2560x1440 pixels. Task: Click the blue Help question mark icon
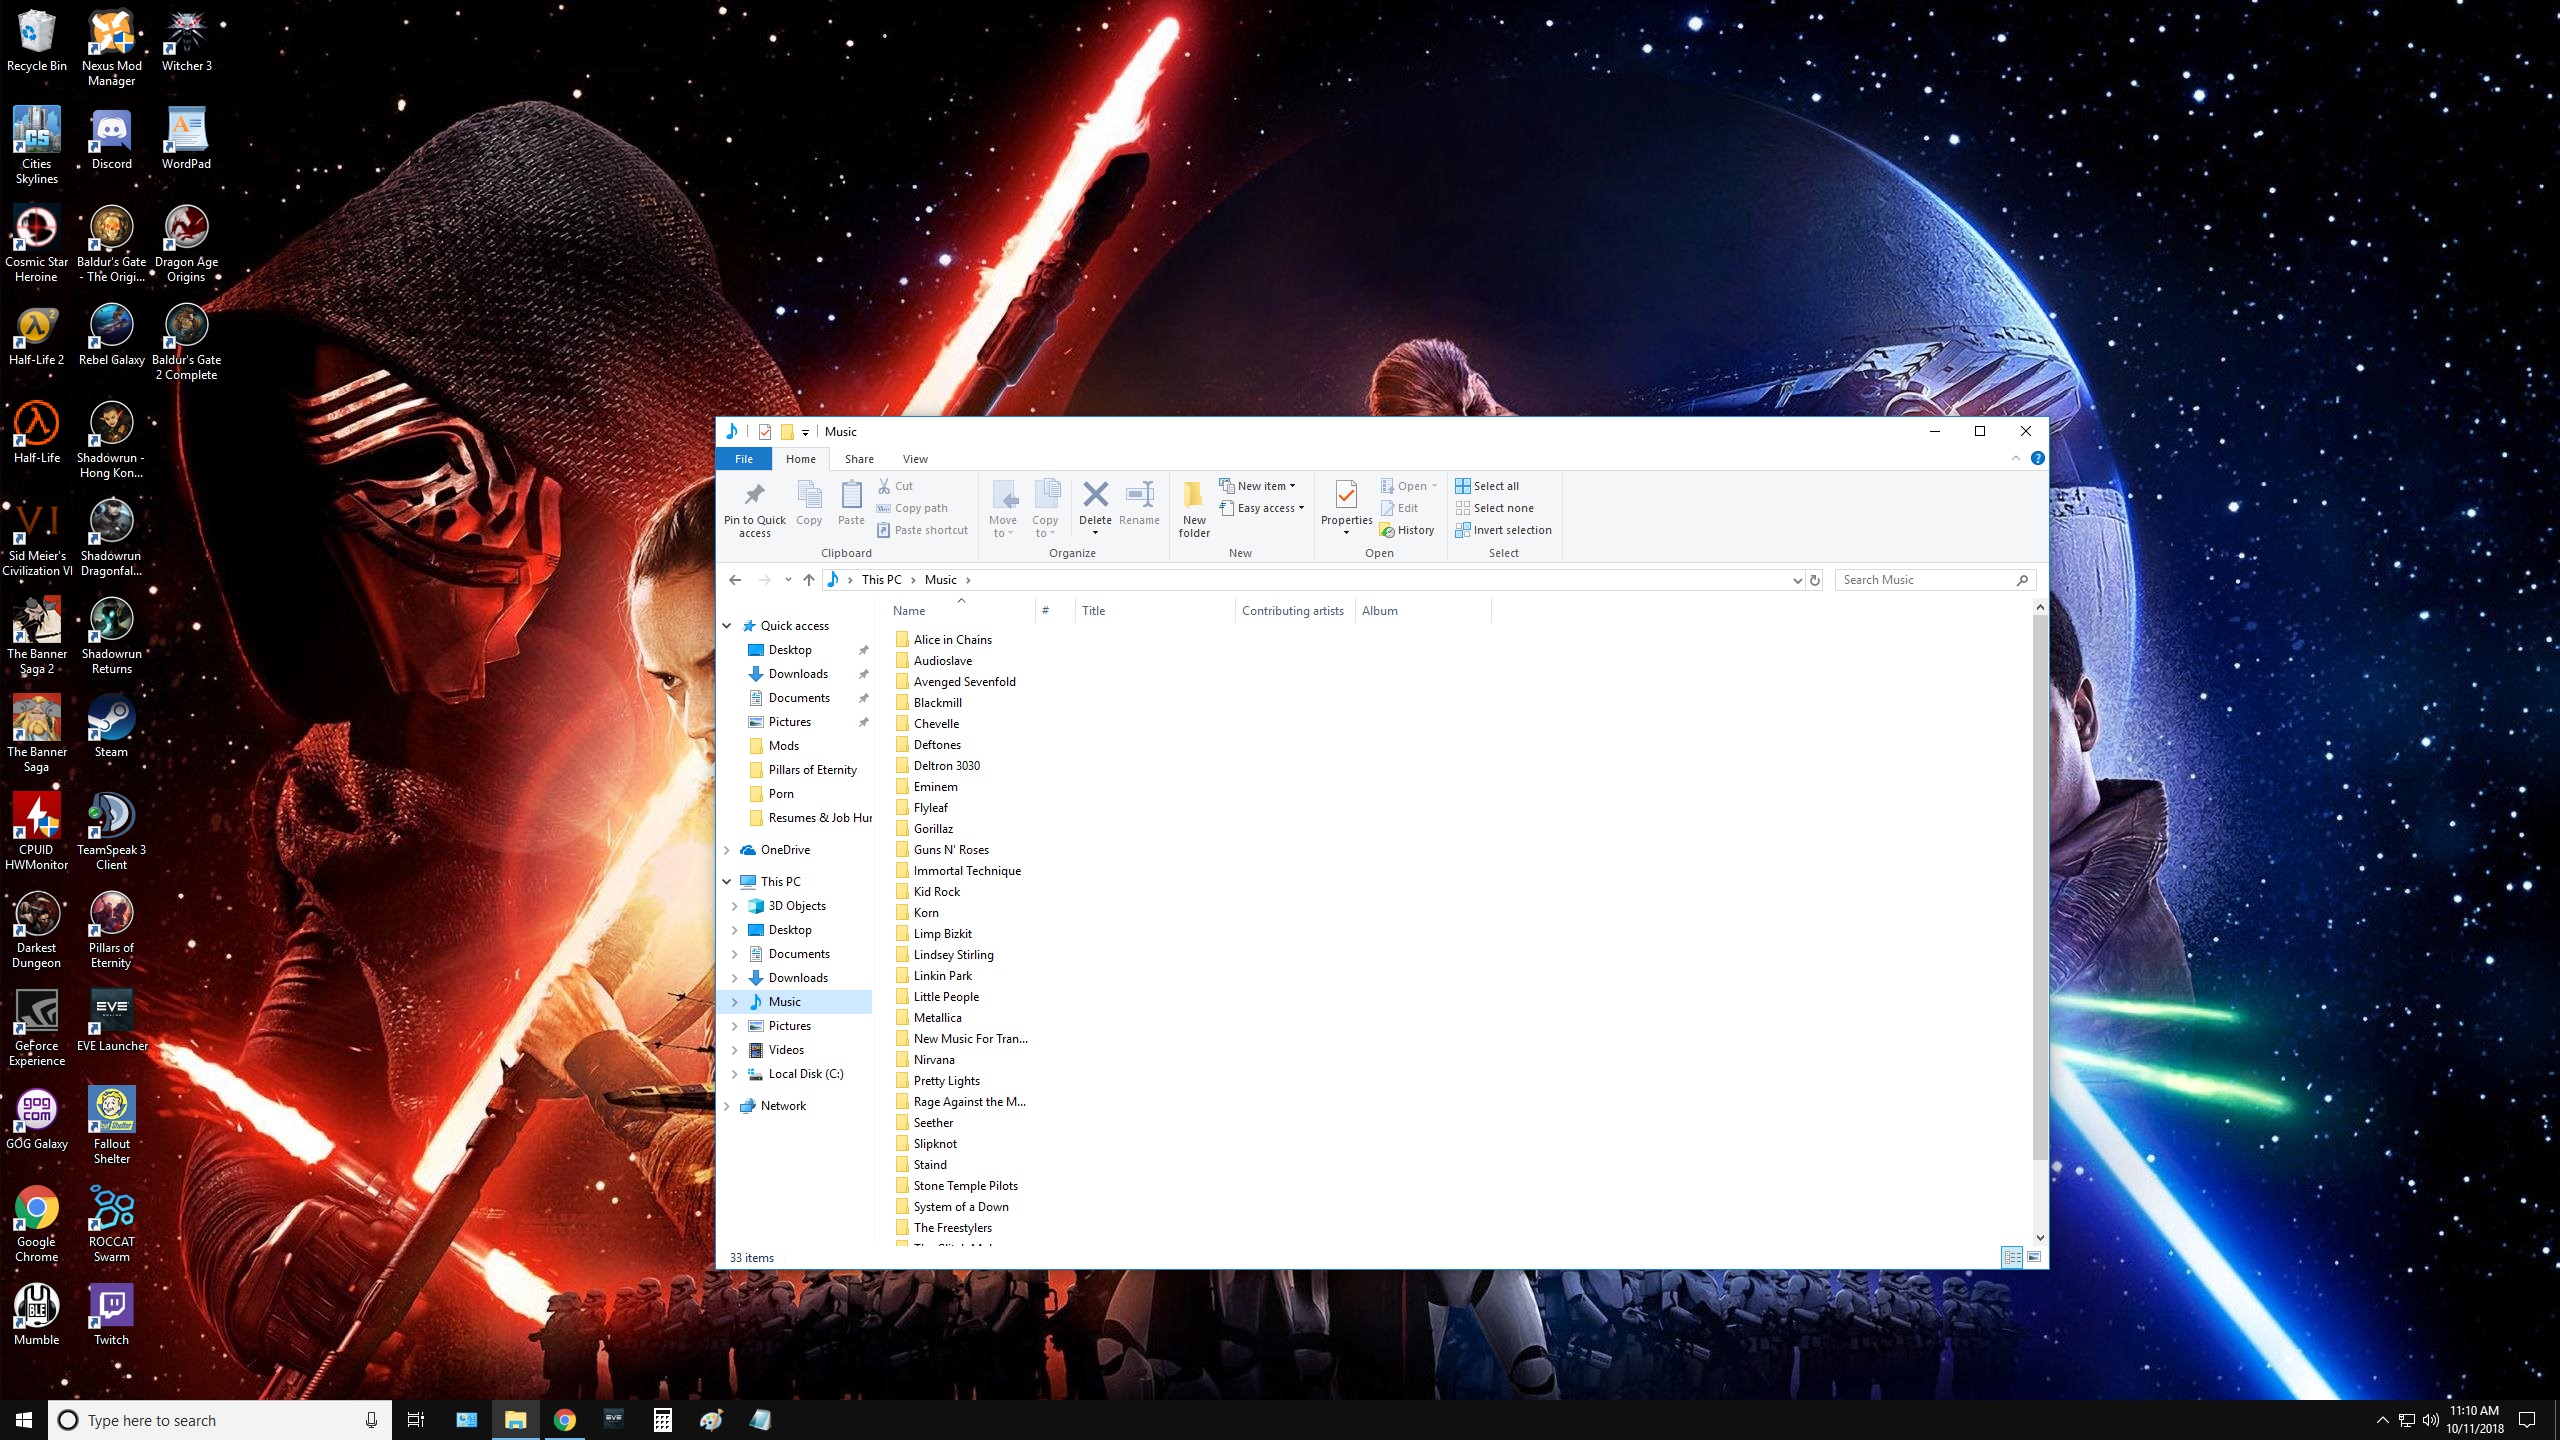(2037, 459)
